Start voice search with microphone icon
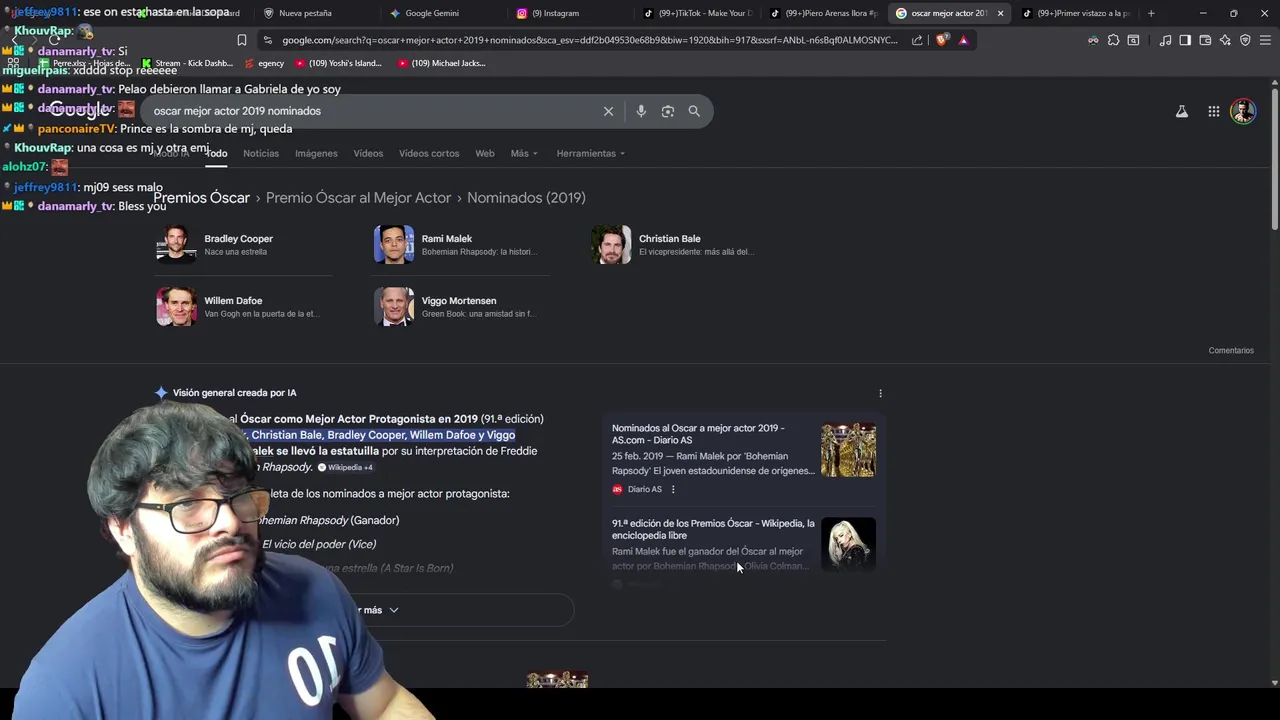The image size is (1280, 720). (641, 111)
